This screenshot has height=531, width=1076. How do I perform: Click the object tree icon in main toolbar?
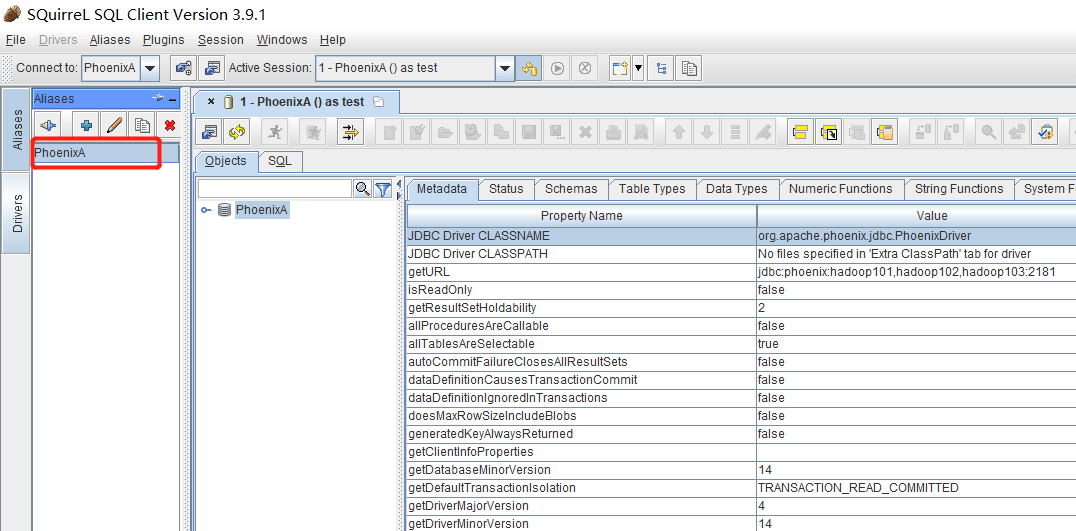tap(661, 68)
